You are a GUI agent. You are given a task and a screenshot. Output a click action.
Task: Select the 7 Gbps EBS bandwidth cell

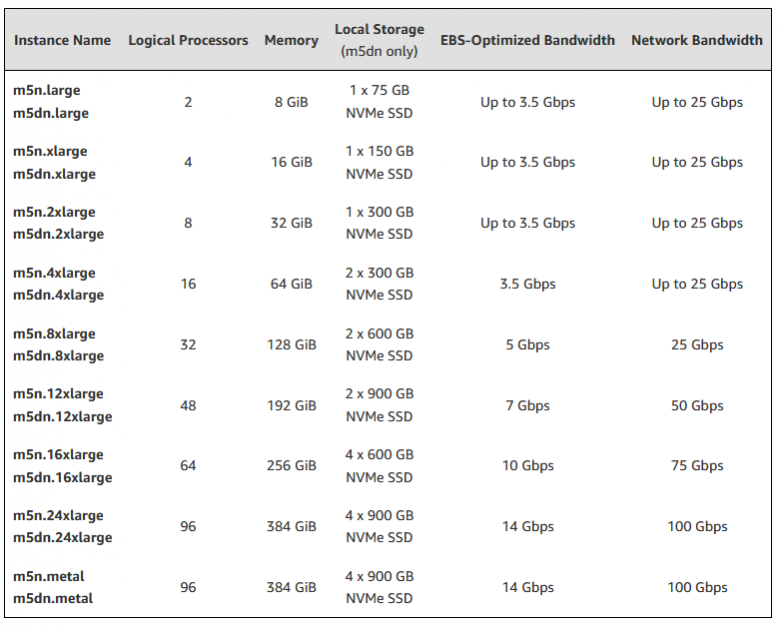coord(527,405)
